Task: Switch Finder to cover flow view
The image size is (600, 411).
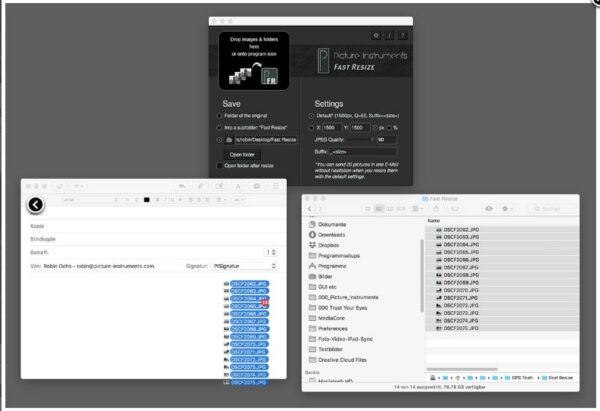Action: pos(401,209)
